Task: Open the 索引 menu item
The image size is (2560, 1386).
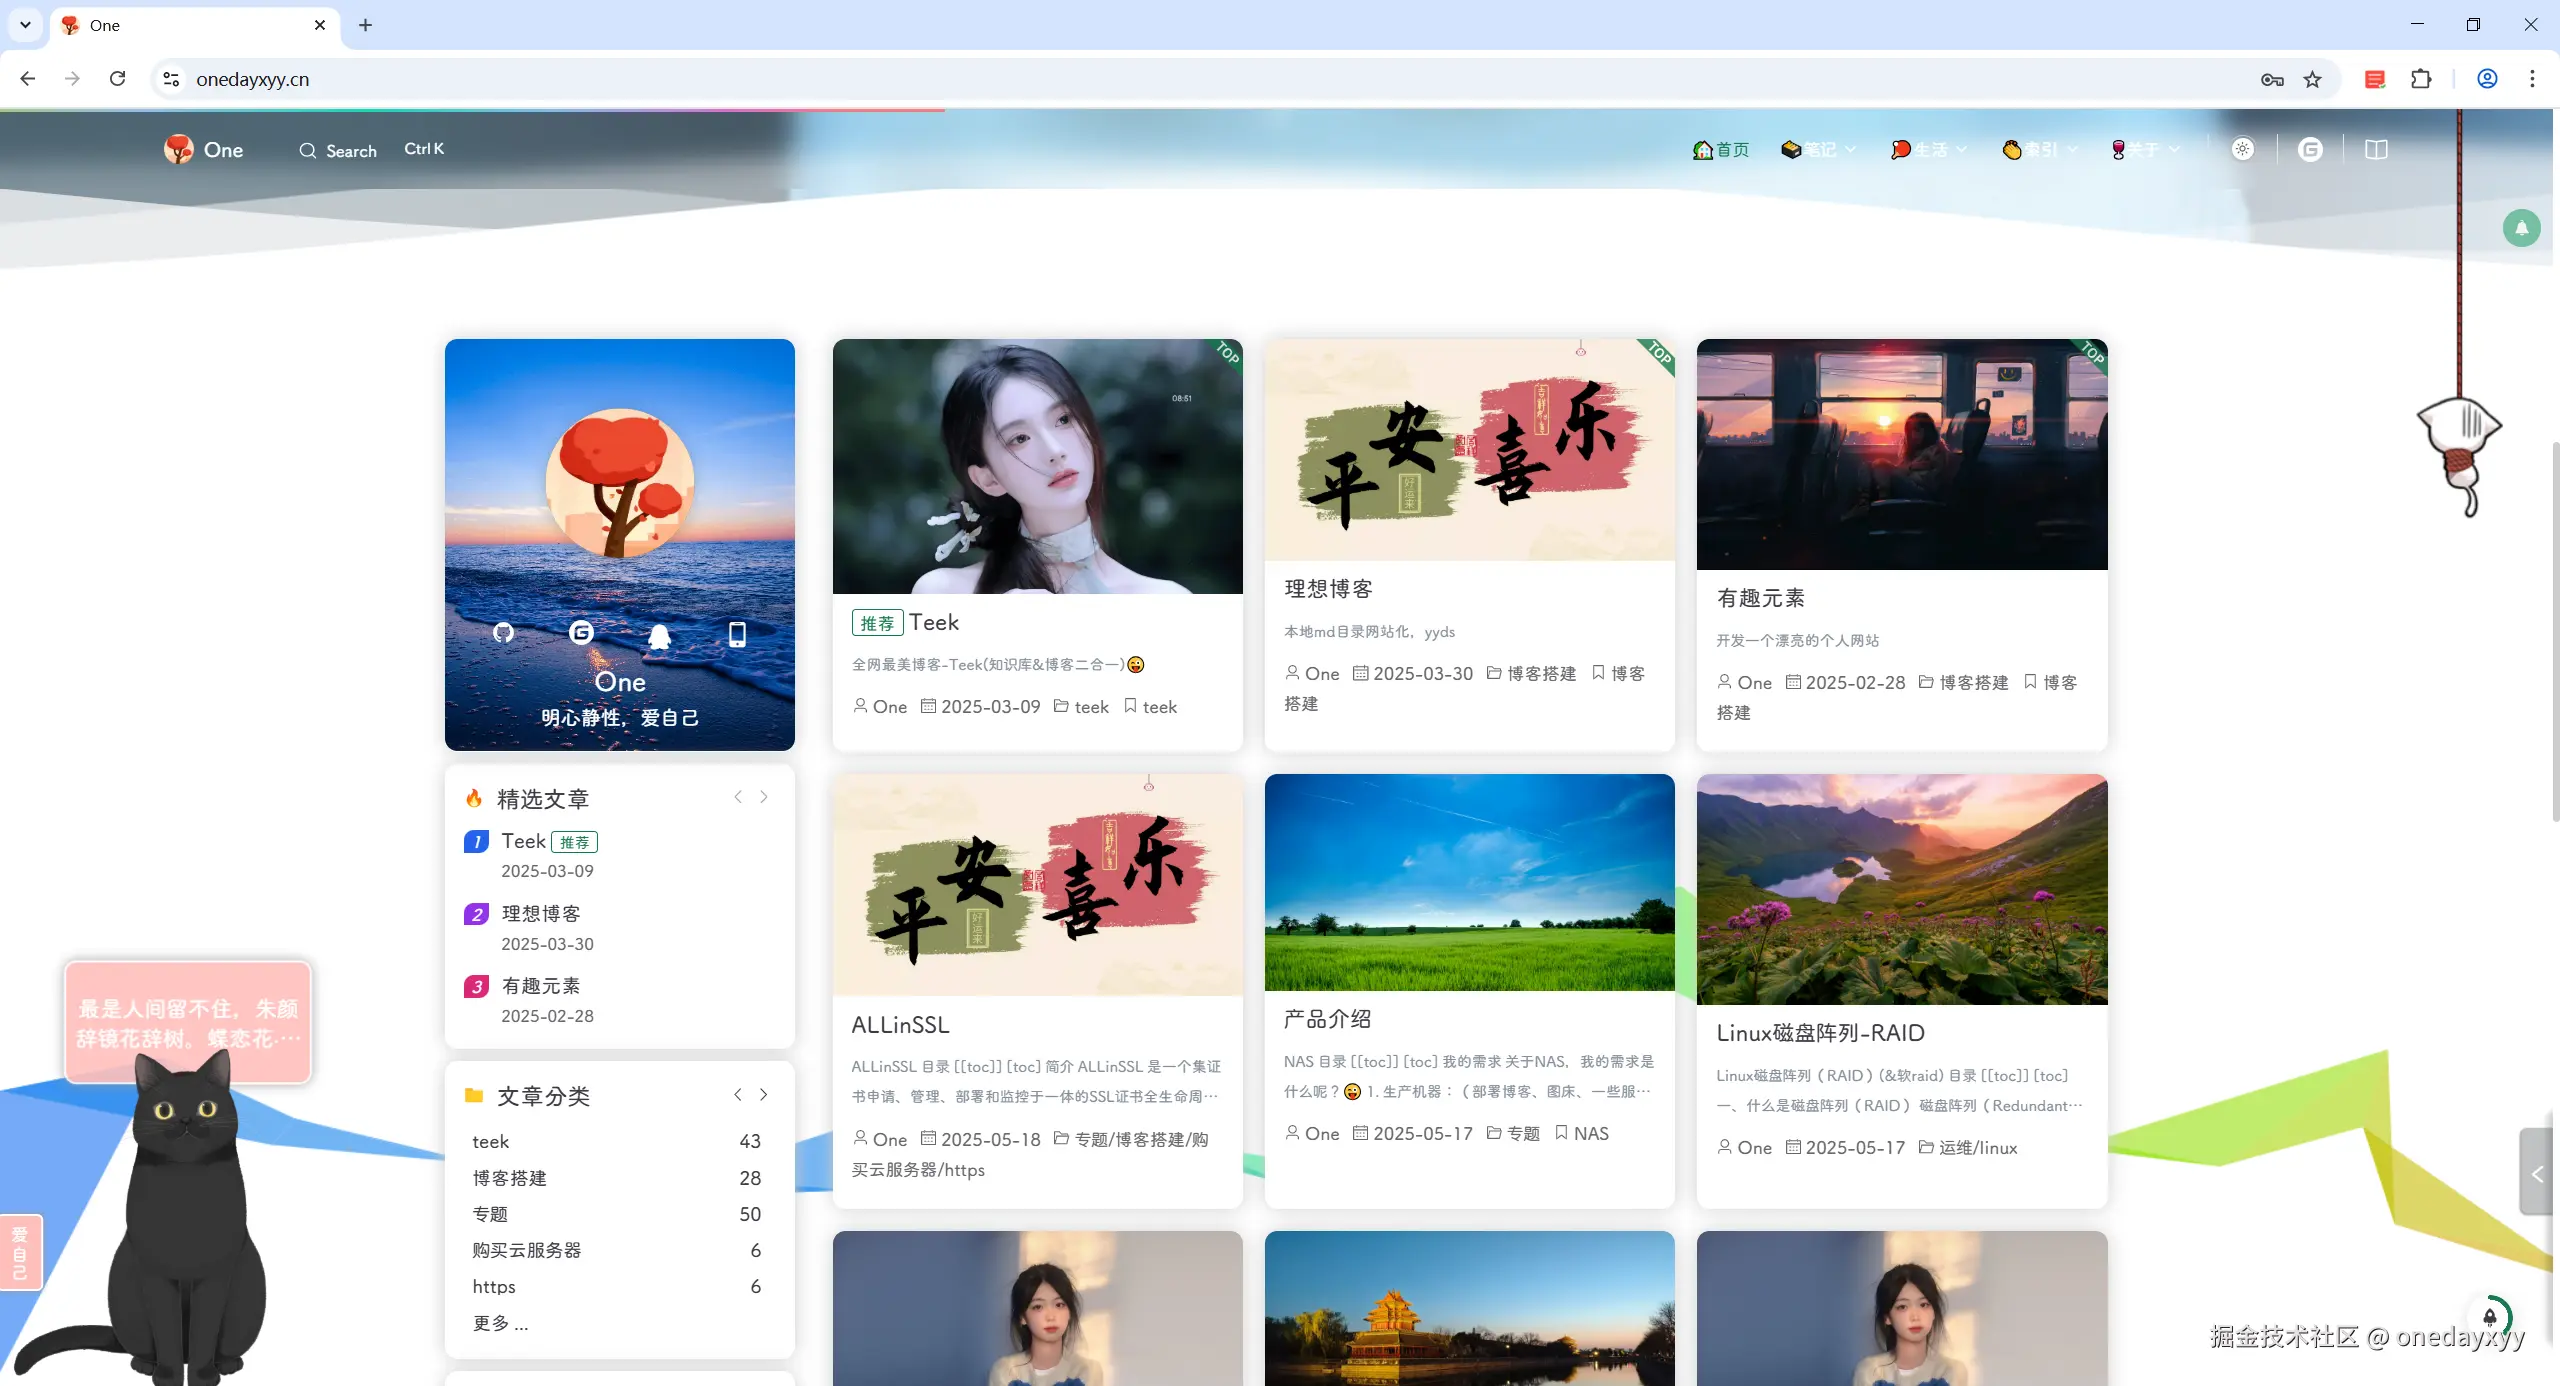Action: click(x=2040, y=150)
